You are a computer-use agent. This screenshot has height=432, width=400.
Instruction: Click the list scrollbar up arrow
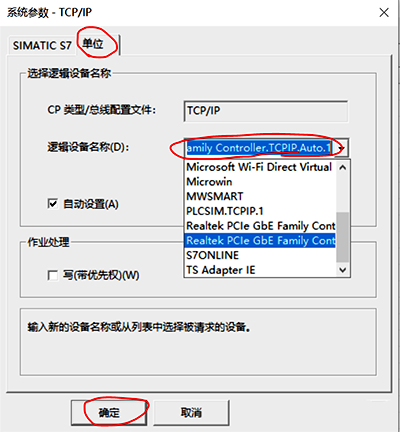pos(343,167)
